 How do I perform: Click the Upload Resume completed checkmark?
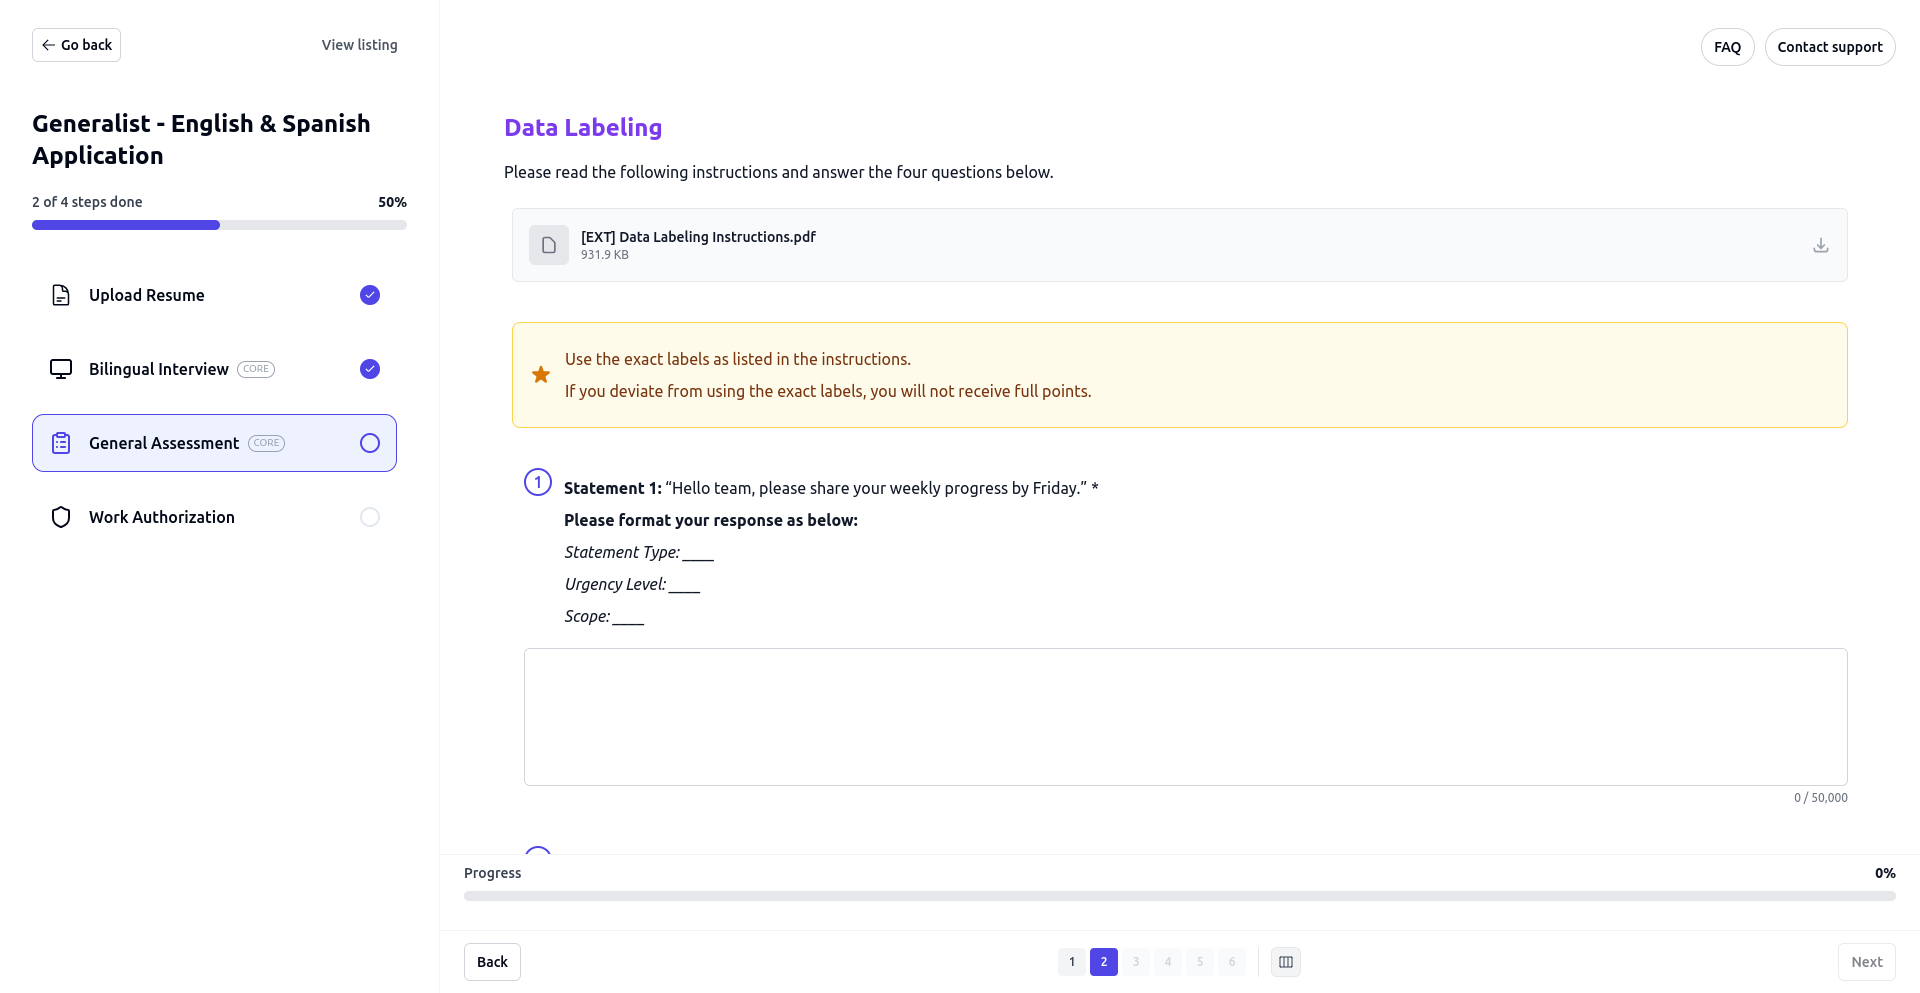point(370,295)
